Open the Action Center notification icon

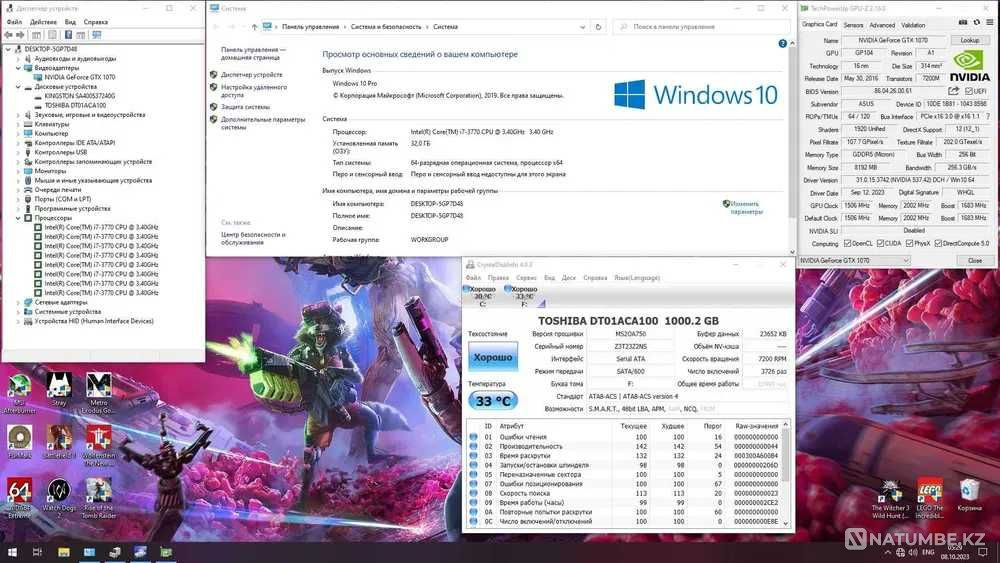[x=983, y=552]
